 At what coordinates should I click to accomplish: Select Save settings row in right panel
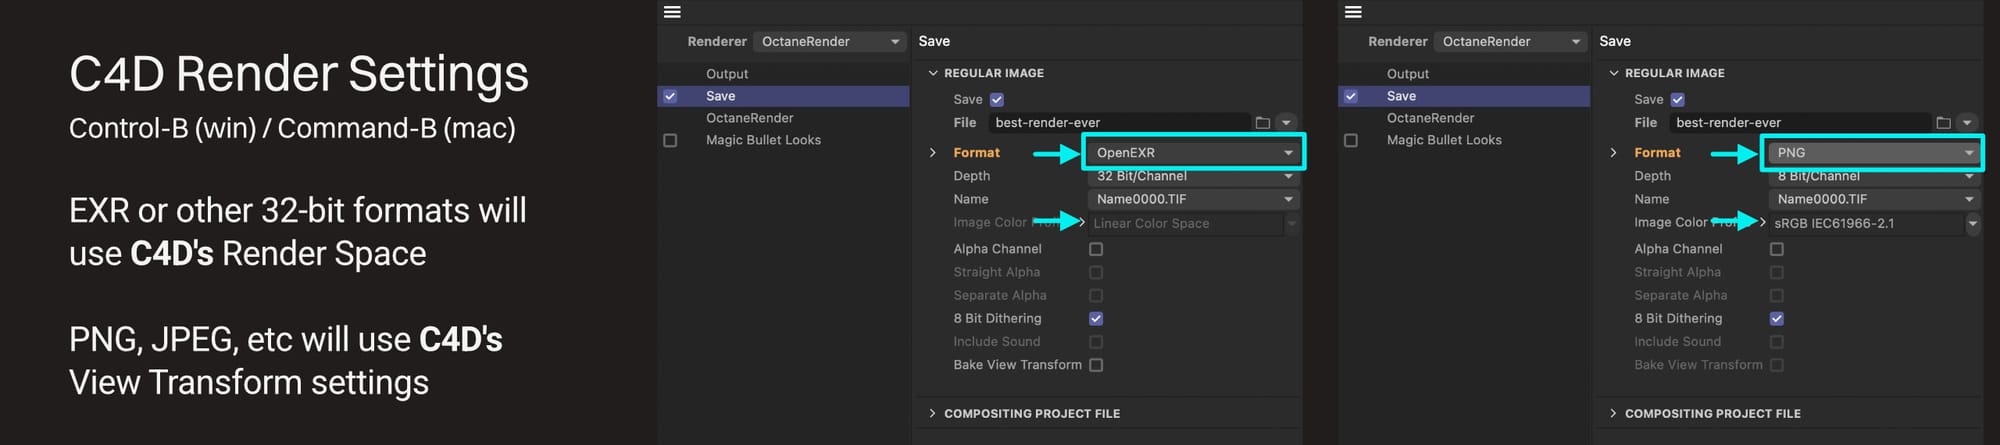[x=1464, y=96]
